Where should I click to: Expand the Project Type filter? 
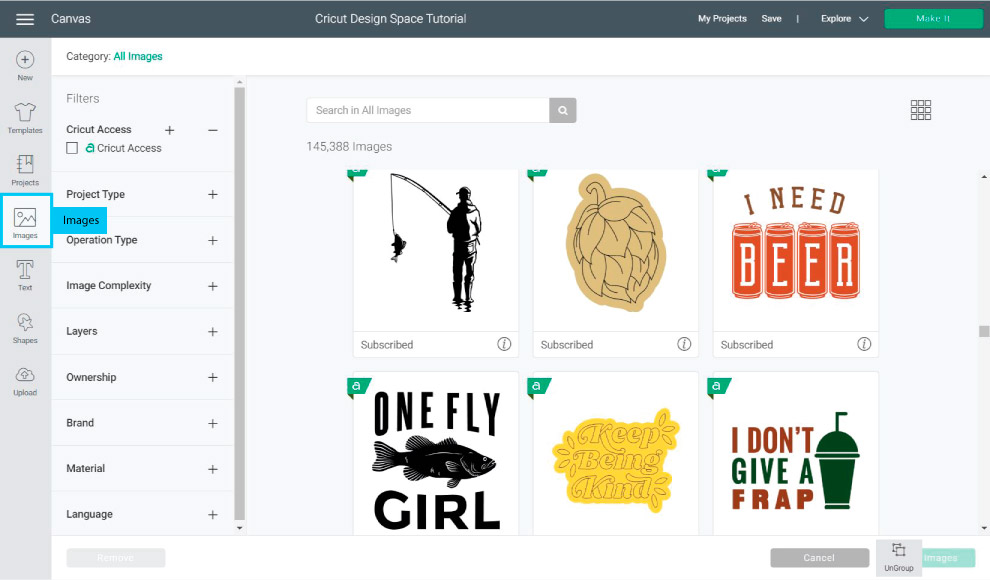pos(213,194)
